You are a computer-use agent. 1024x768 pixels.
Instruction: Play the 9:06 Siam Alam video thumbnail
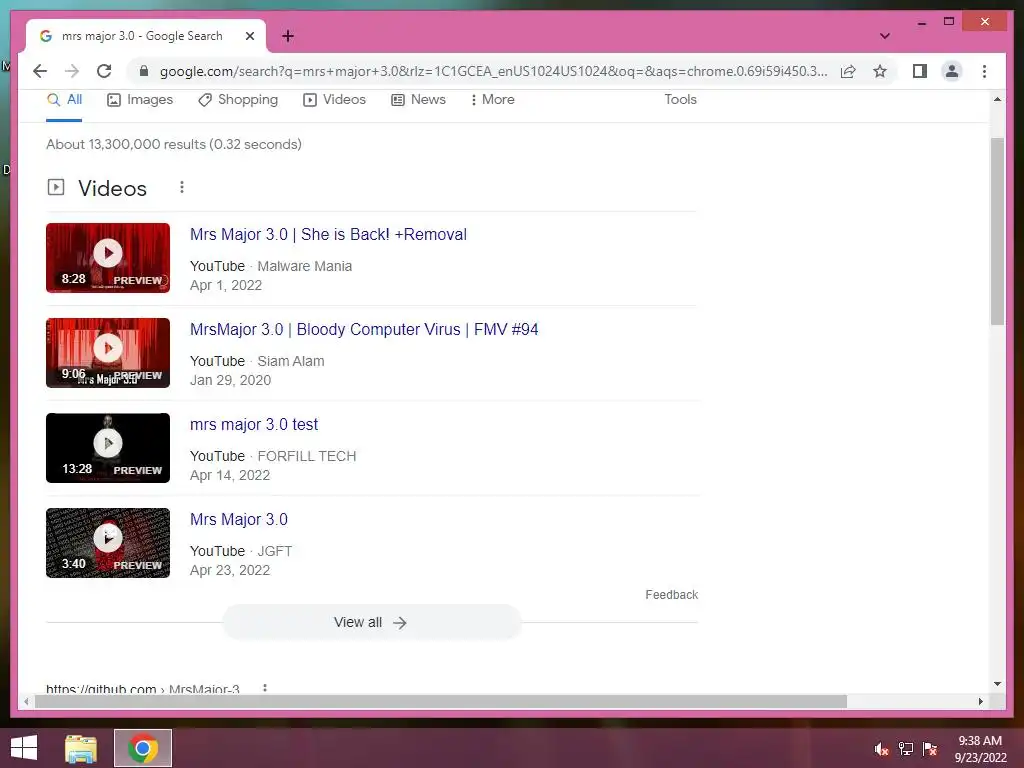(108, 353)
